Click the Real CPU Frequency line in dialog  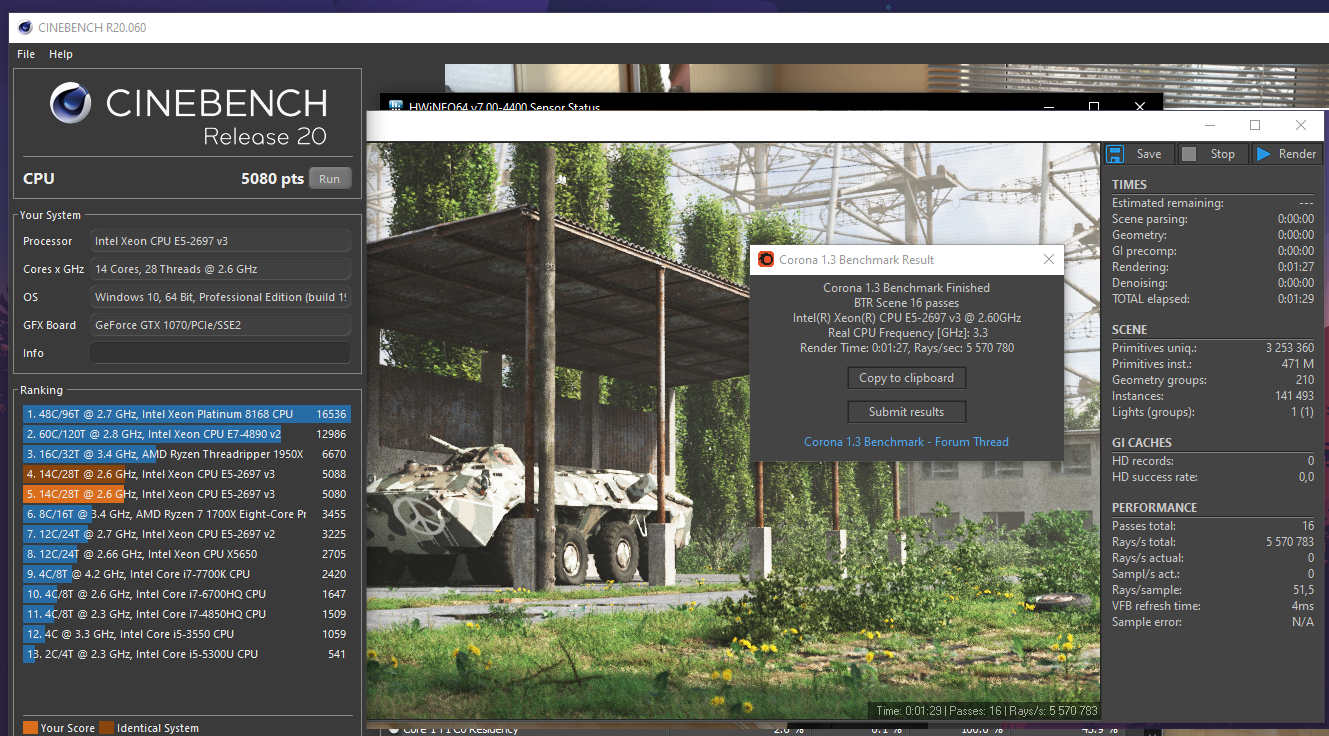906,333
